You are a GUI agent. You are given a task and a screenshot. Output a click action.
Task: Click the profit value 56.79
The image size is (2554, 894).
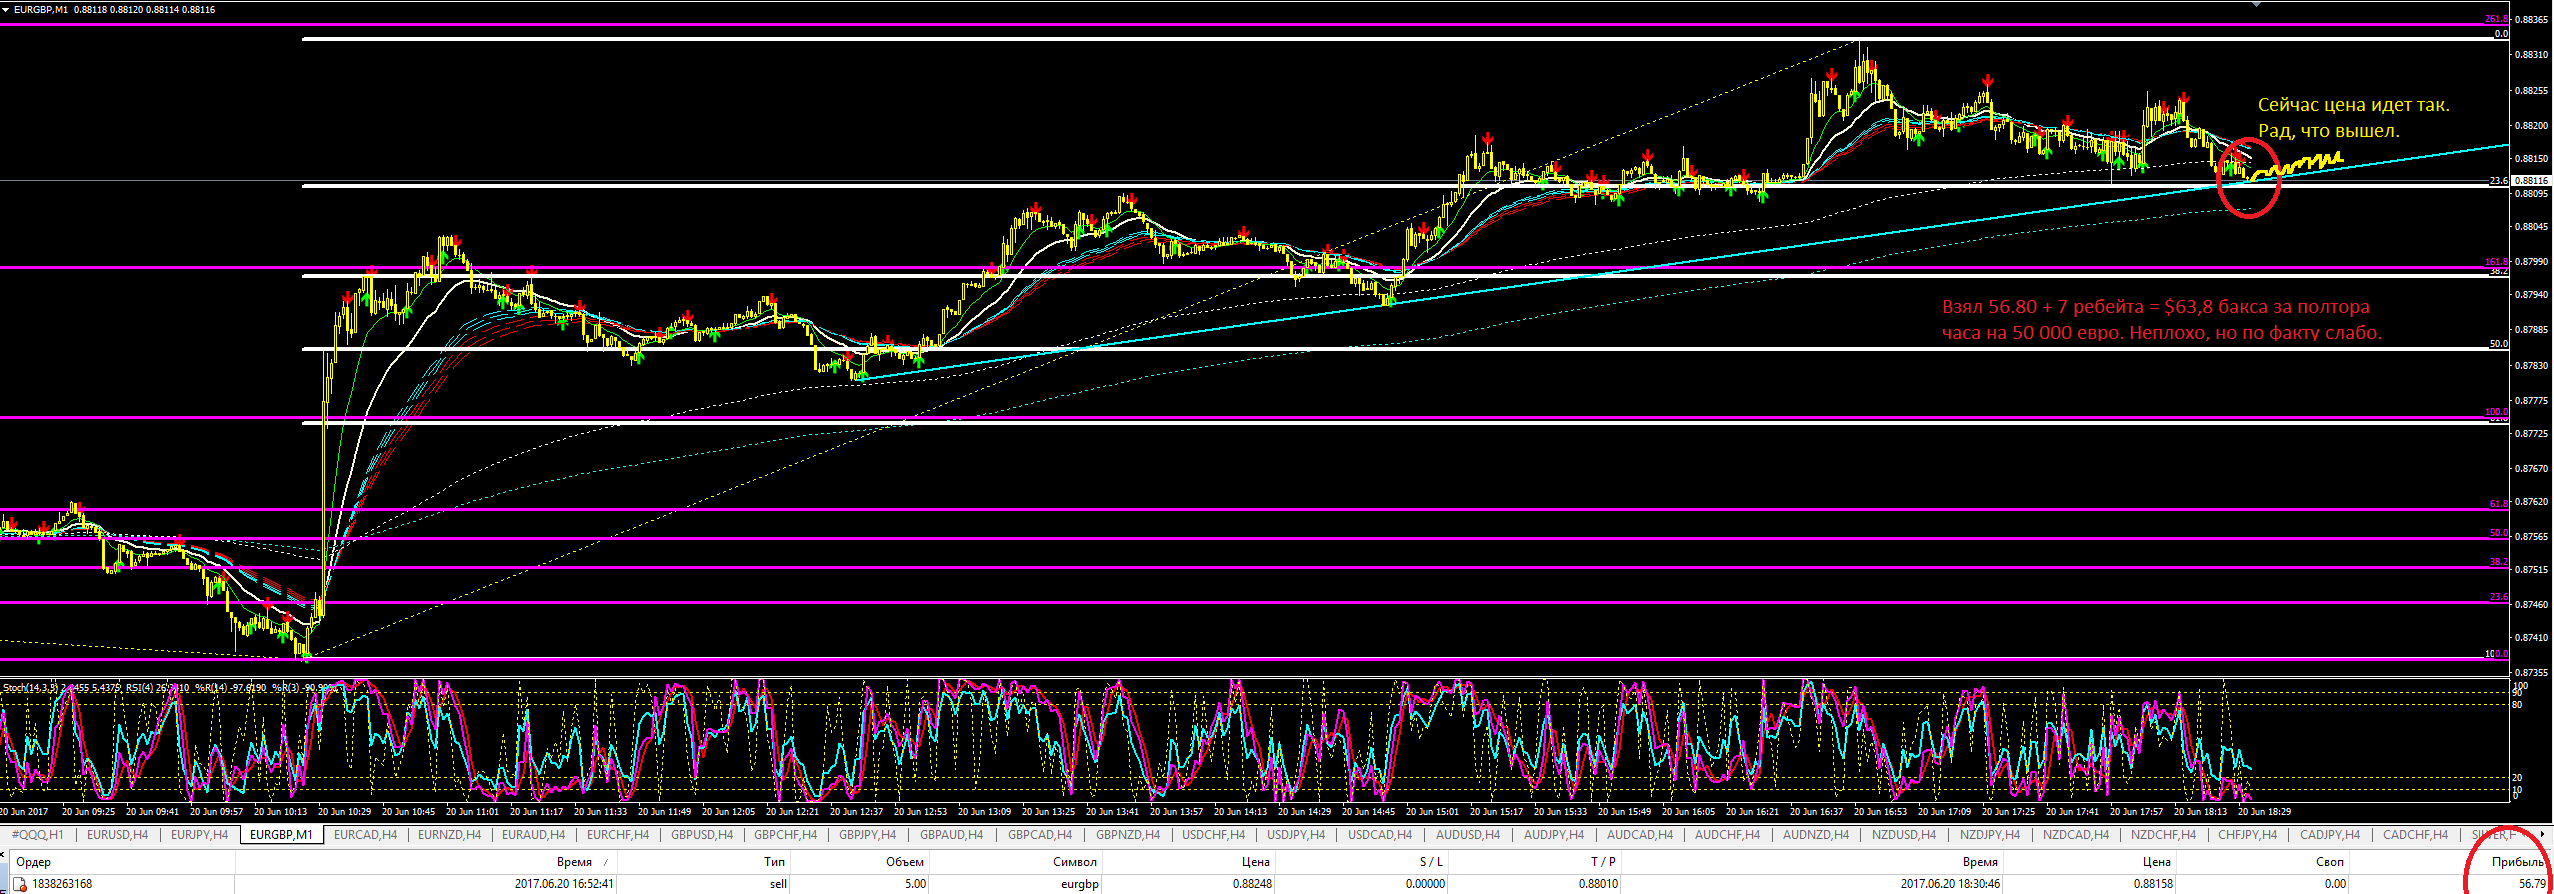click(2532, 884)
